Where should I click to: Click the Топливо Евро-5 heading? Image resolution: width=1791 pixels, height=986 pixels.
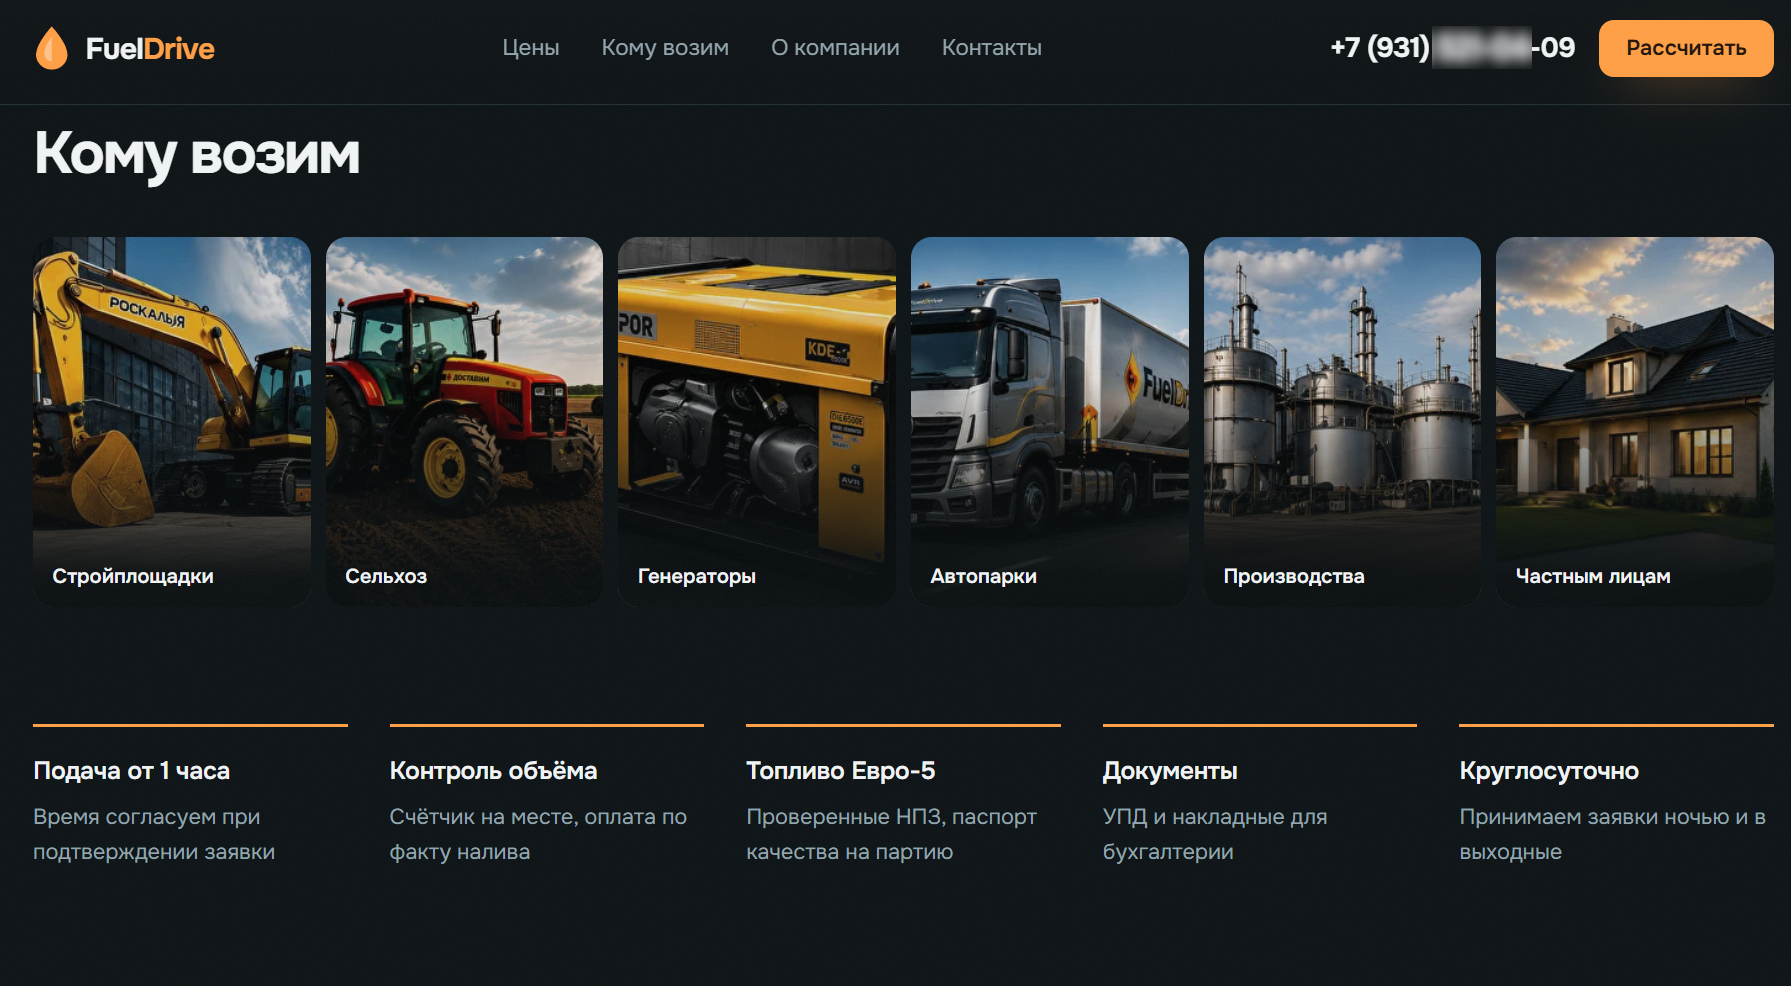point(841,771)
